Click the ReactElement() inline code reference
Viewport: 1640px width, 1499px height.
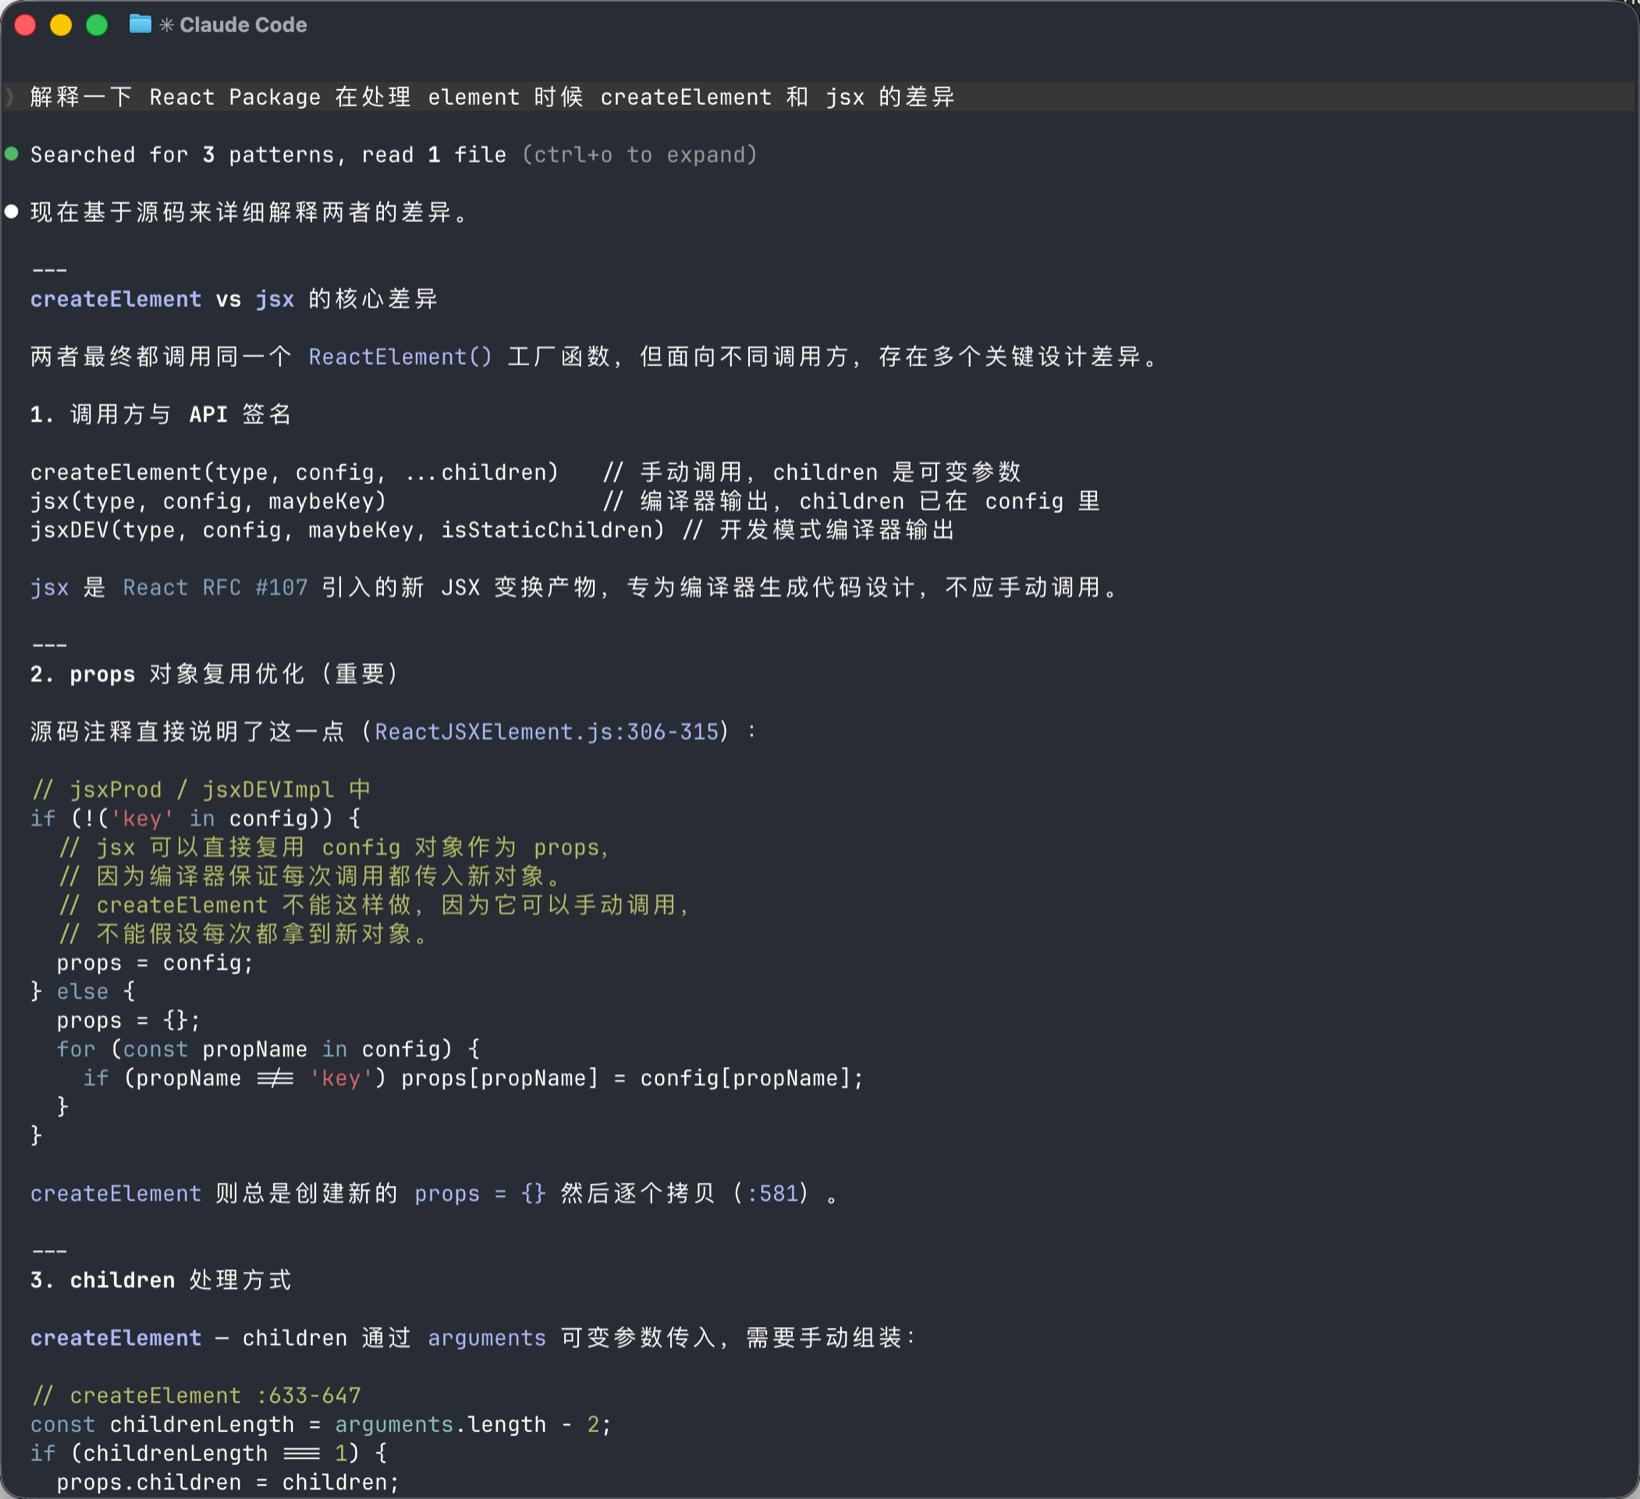pyautogui.click(x=400, y=357)
